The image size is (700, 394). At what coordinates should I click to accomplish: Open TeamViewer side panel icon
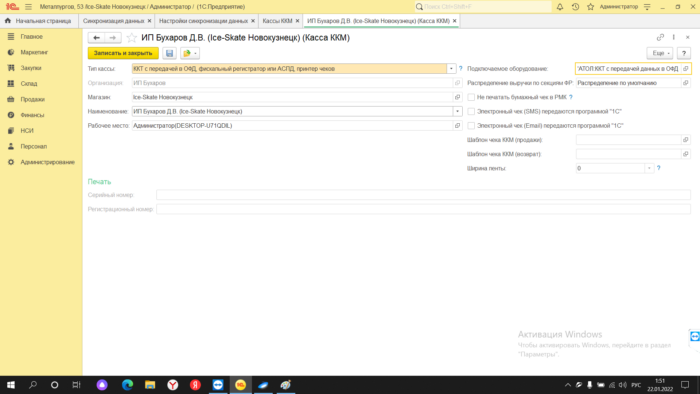695,336
